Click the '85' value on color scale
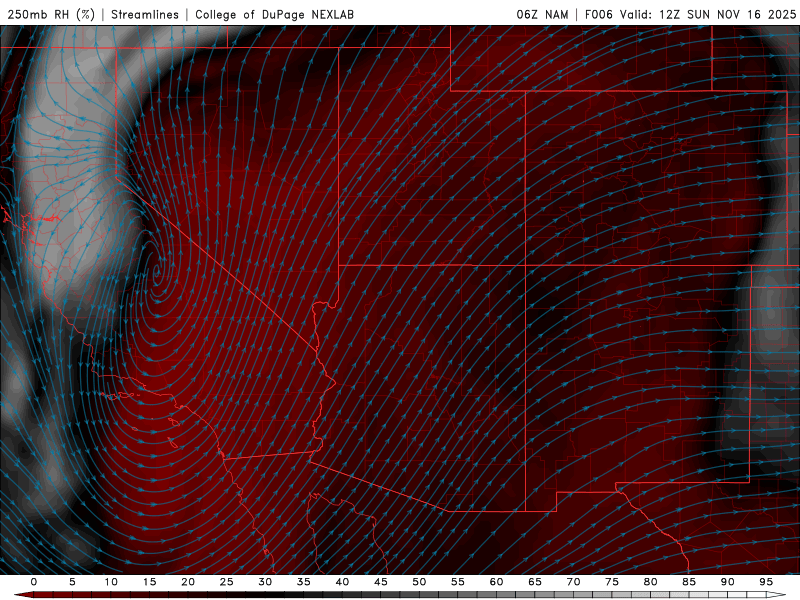The image size is (800, 600). pos(689,582)
